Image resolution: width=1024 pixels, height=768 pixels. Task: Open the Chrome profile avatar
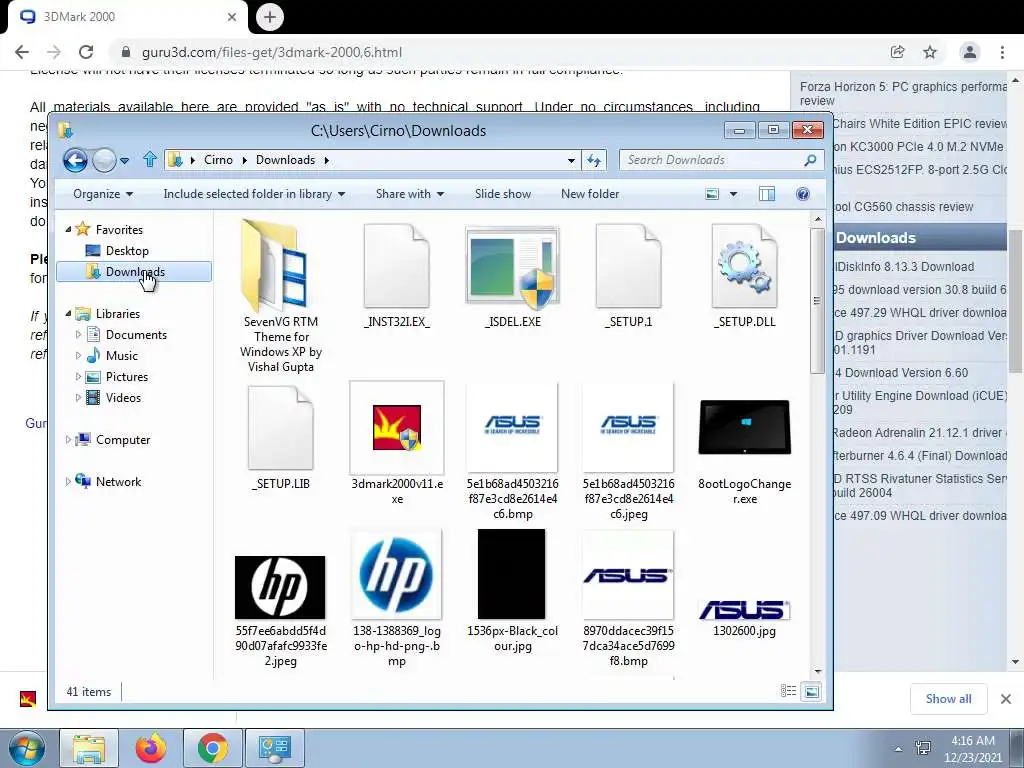coord(970,52)
